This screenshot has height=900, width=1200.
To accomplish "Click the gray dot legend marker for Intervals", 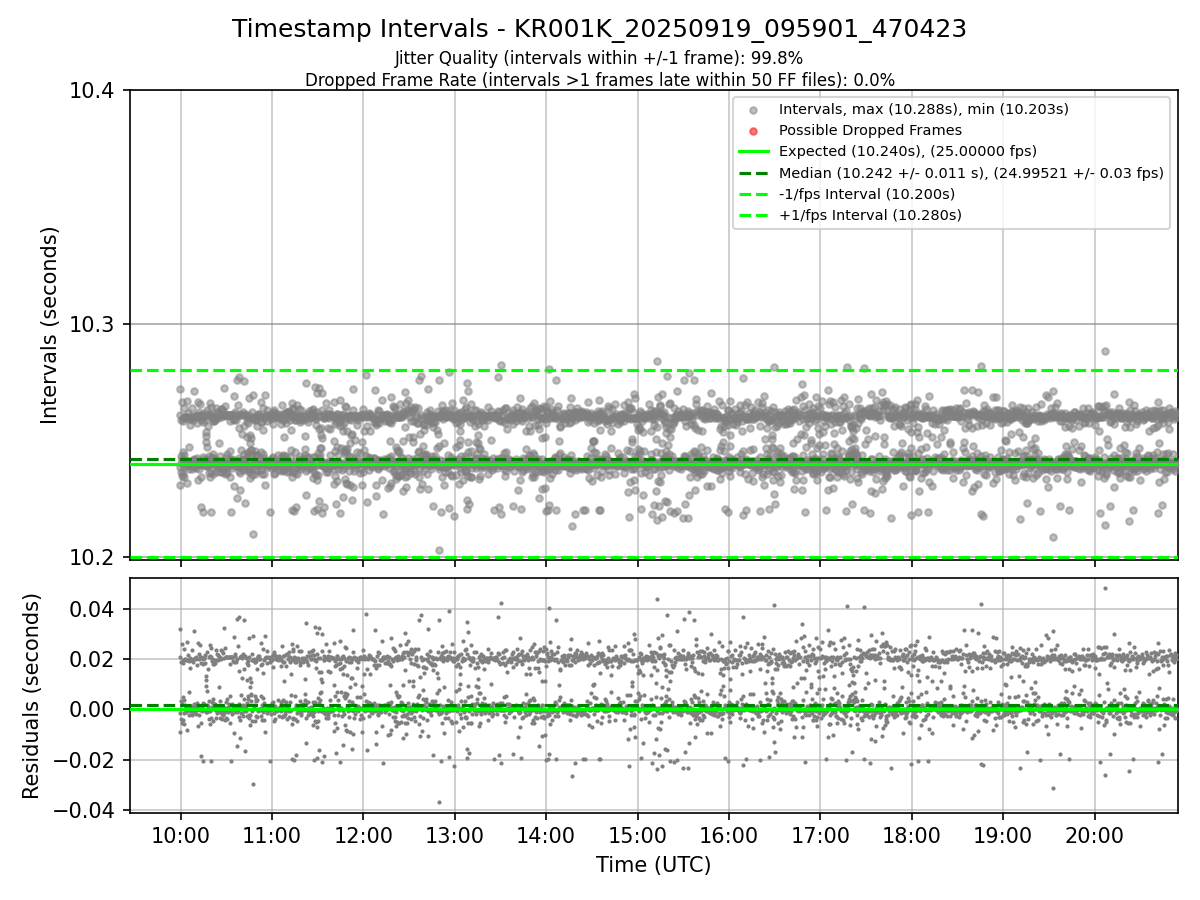I will click(754, 110).
